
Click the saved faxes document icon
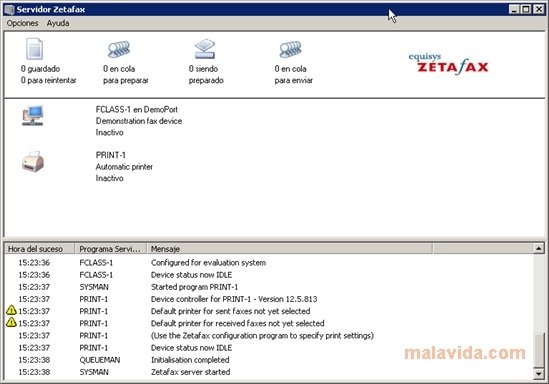pos(34,49)
